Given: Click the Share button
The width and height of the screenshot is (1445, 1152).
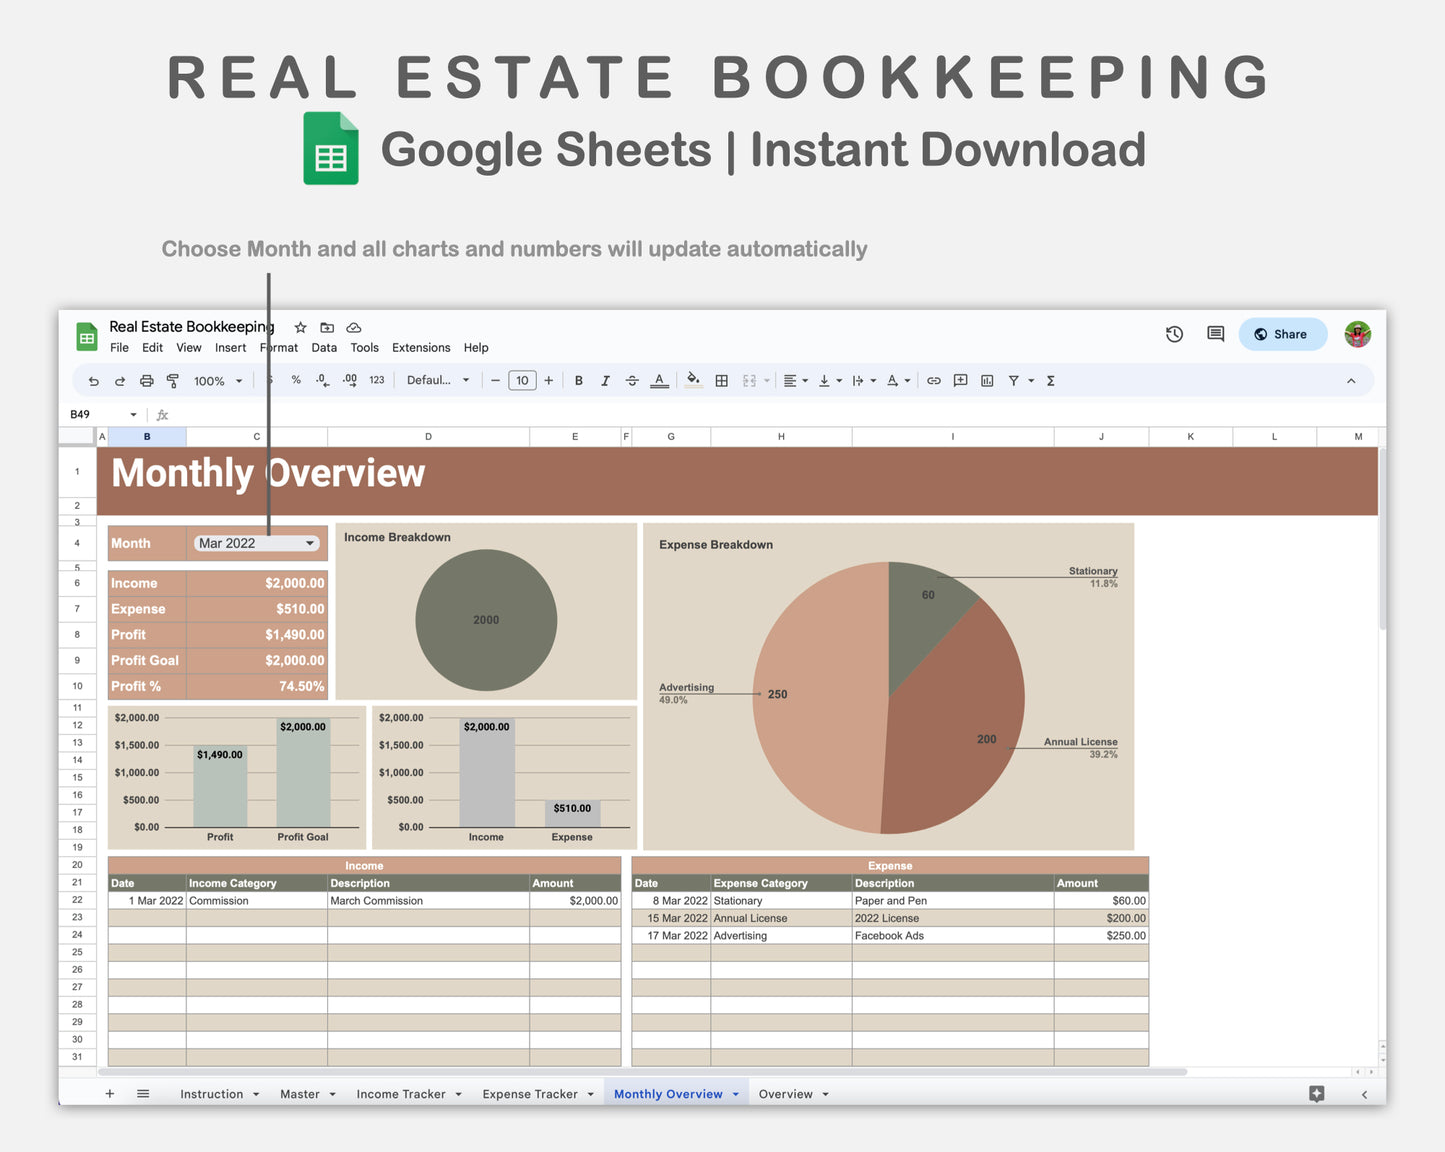Looking at the screenshot, I should coord(1282,334).
